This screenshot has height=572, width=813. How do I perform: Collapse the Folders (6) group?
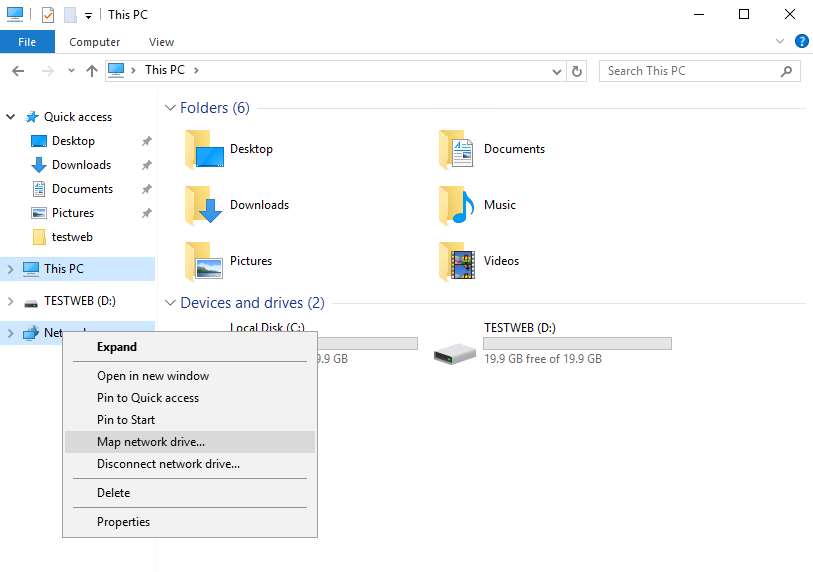click(x=170, y=108)
